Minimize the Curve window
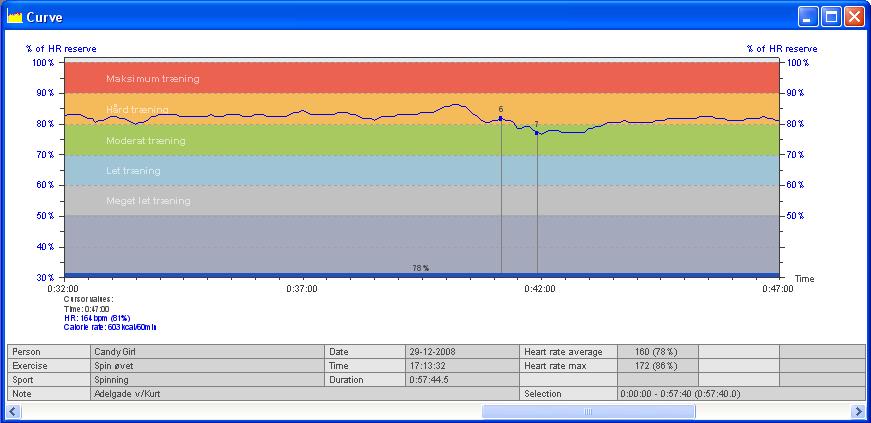871x423 pixels. point(808,17)
